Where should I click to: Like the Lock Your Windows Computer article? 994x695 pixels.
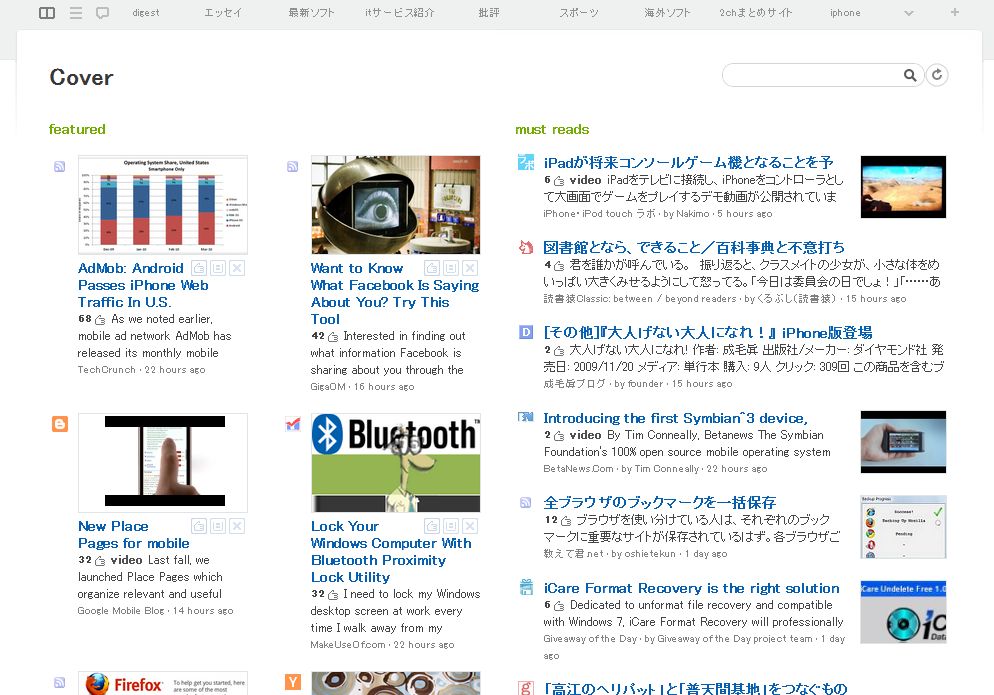(x=432, y=526)
